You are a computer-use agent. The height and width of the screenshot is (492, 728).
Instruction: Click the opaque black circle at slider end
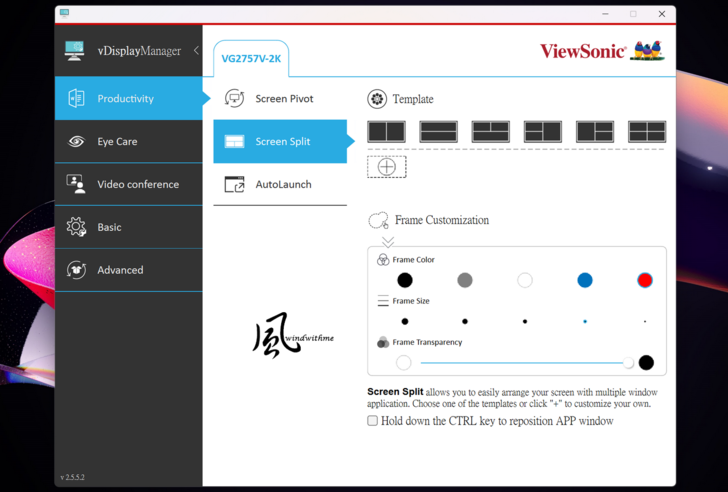[646, 363]
